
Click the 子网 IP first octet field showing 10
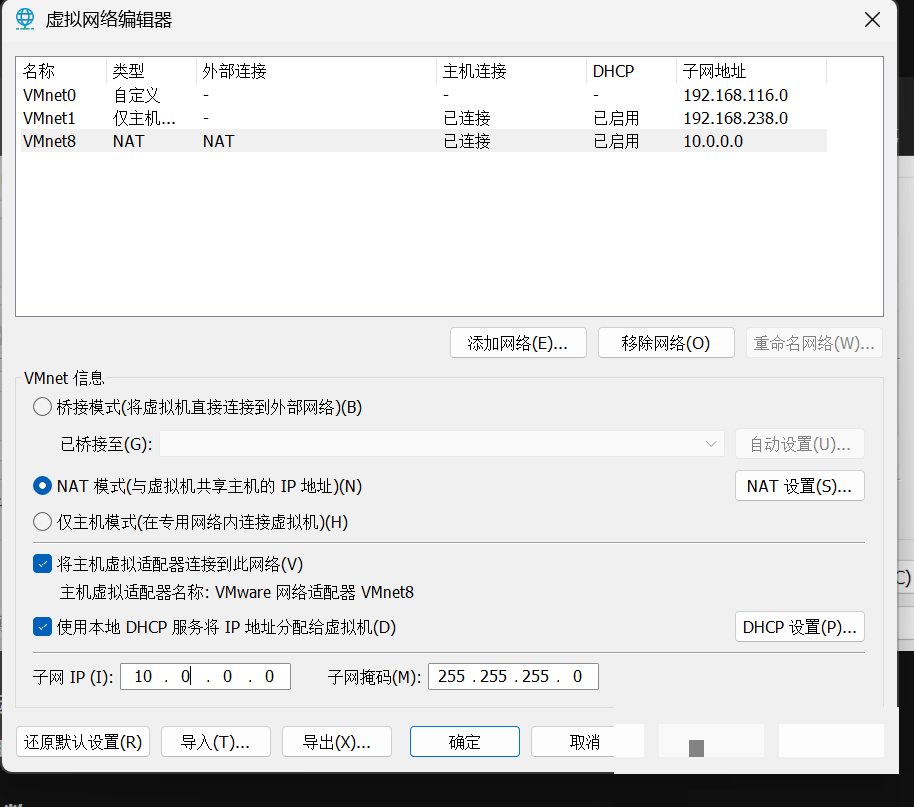(x=143, y=676)
